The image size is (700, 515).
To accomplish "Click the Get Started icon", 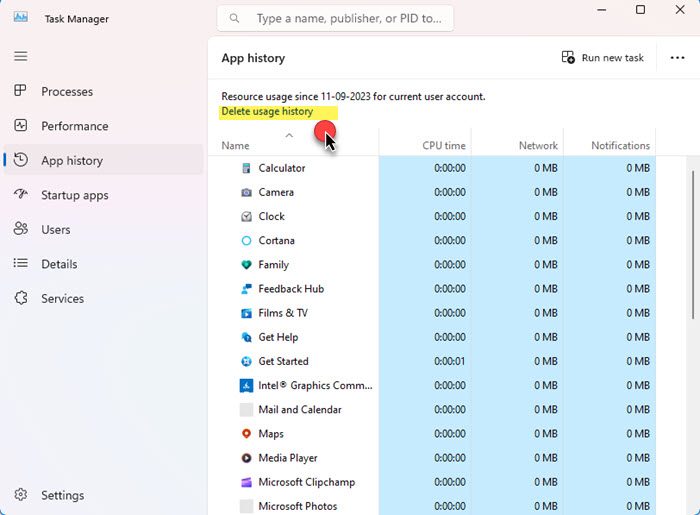I will pos(246,361).
